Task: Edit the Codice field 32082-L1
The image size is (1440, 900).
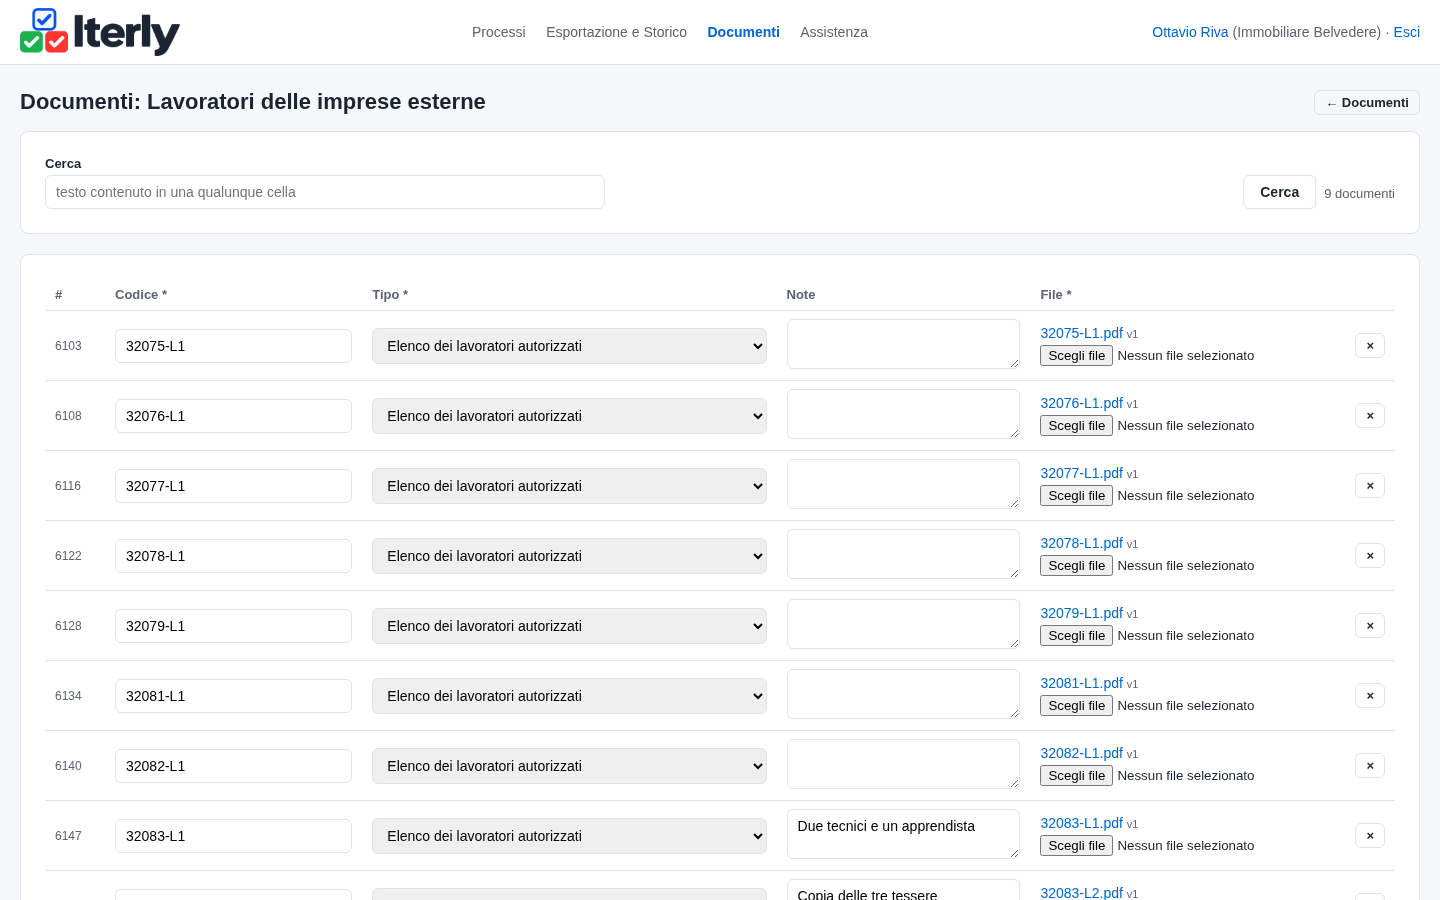Action: click(233, 766)
